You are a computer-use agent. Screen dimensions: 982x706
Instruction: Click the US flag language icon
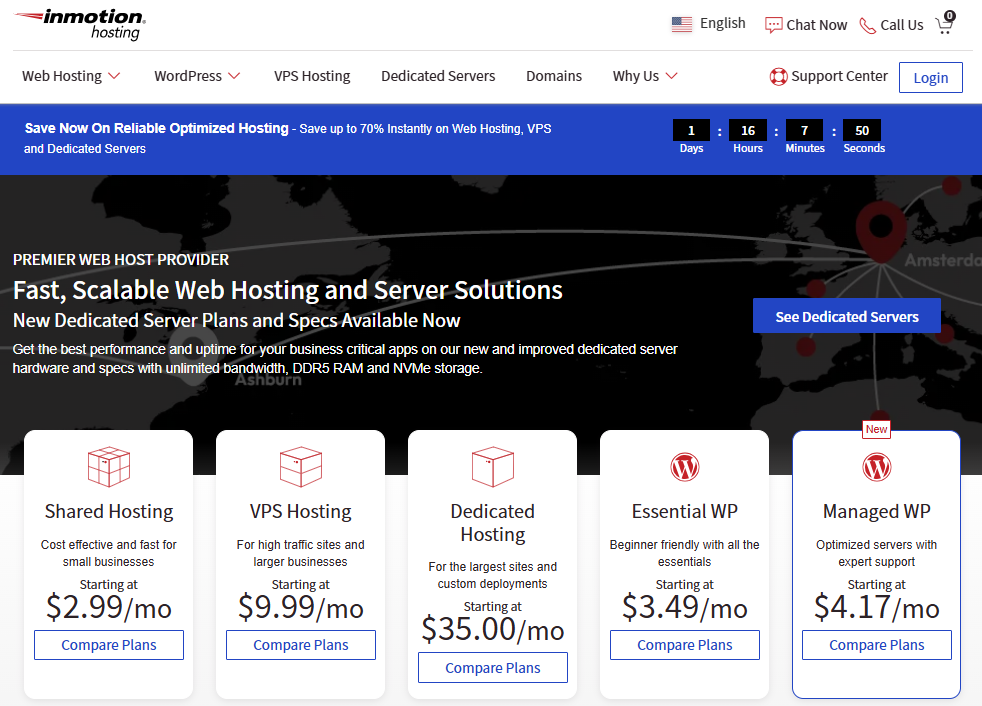[x=681, y=24]
